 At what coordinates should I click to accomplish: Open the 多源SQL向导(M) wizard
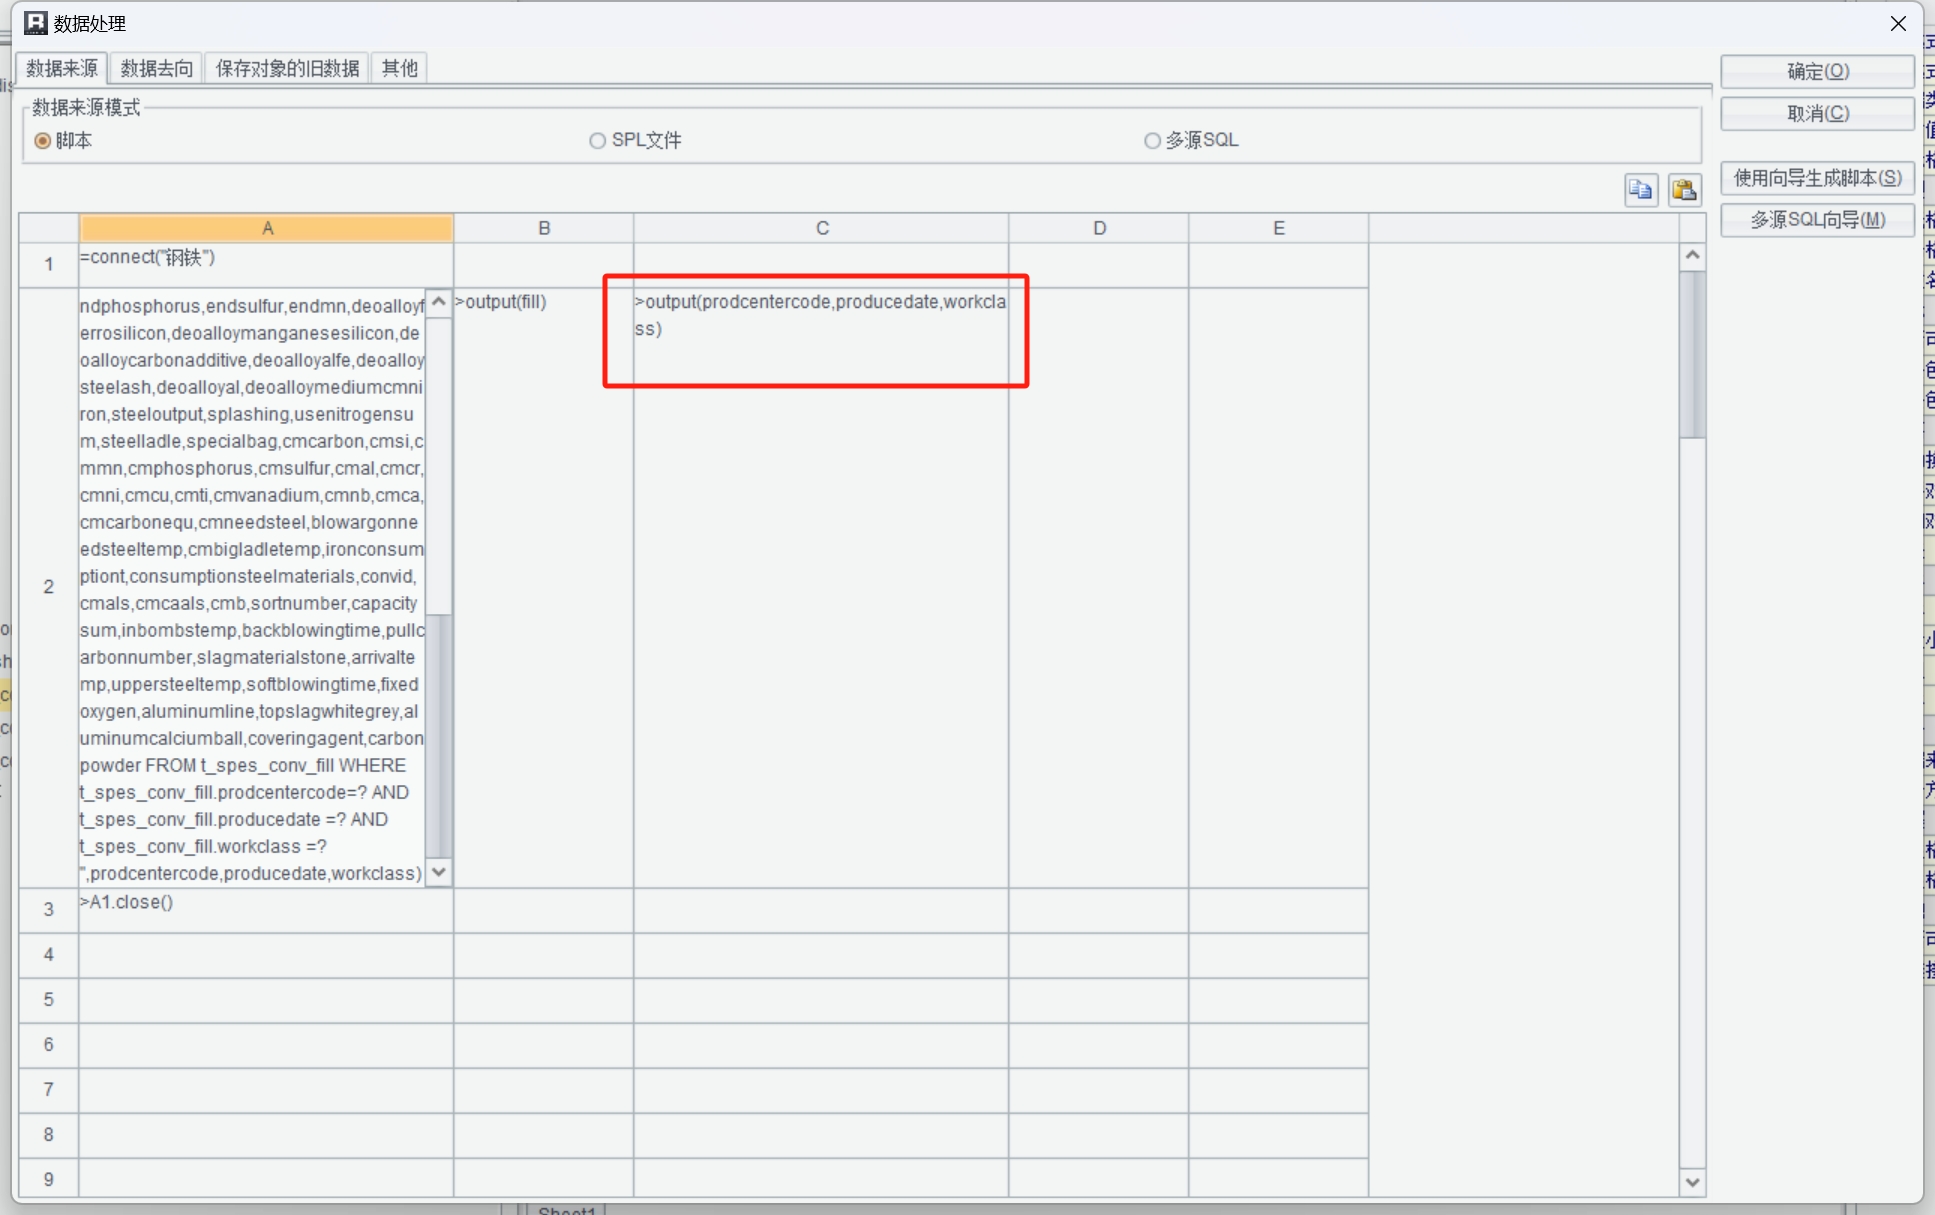[x=1816, y=220]
